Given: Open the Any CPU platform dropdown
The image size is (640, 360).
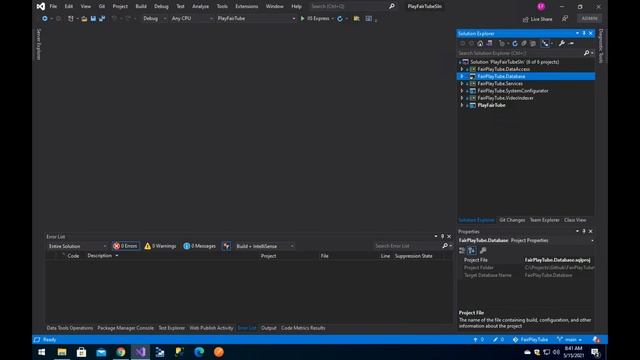Looking at the screenshot, I should pyautogui.click(x=191, y=18).
